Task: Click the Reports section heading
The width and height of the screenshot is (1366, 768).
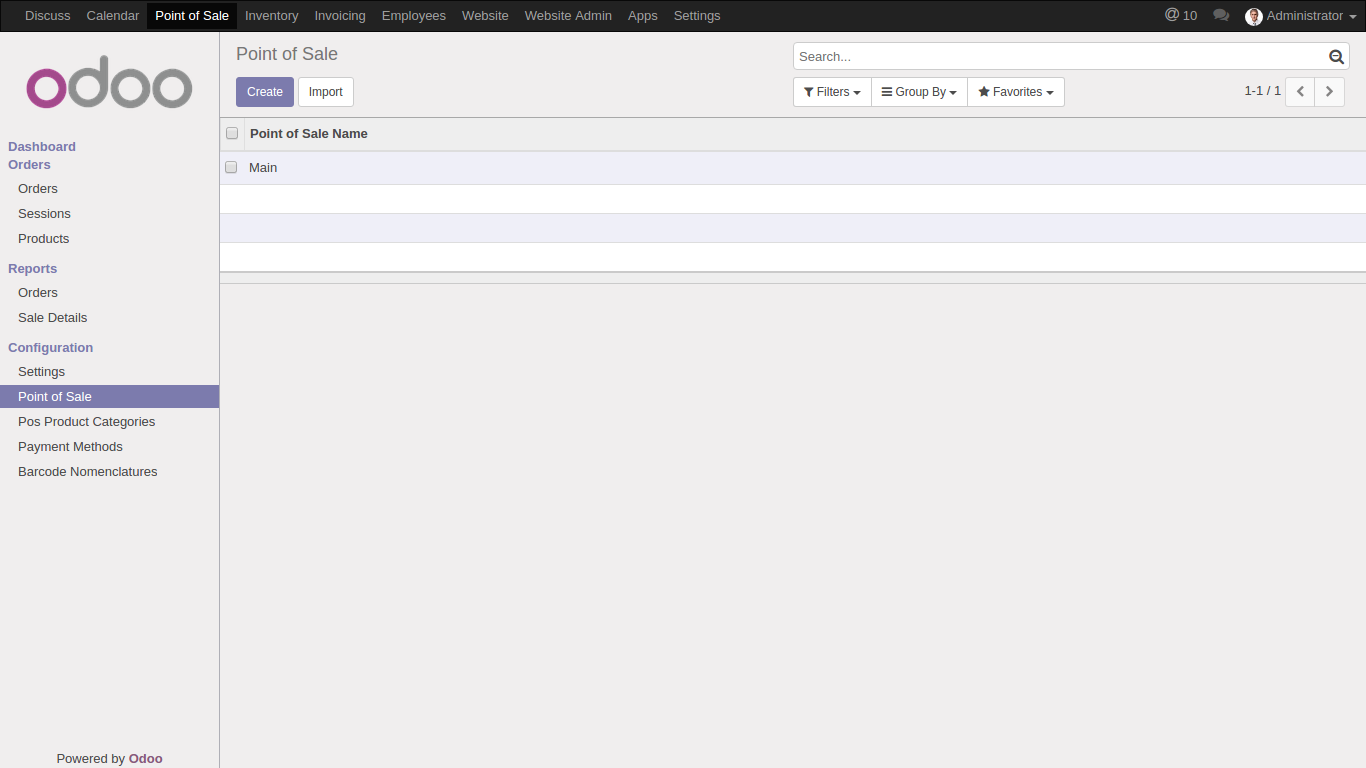Action: coord(33,269)
